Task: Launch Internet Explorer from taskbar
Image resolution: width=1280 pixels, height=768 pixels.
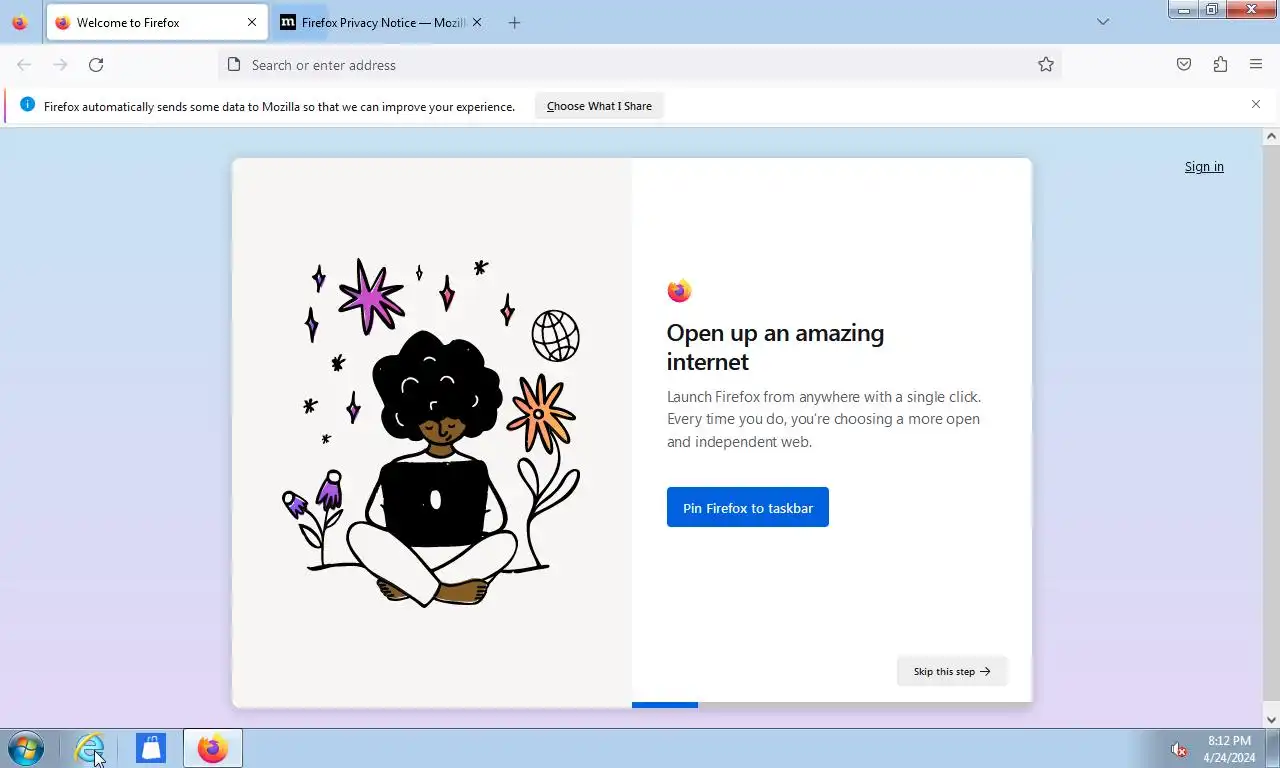Action: pos(89,748)
